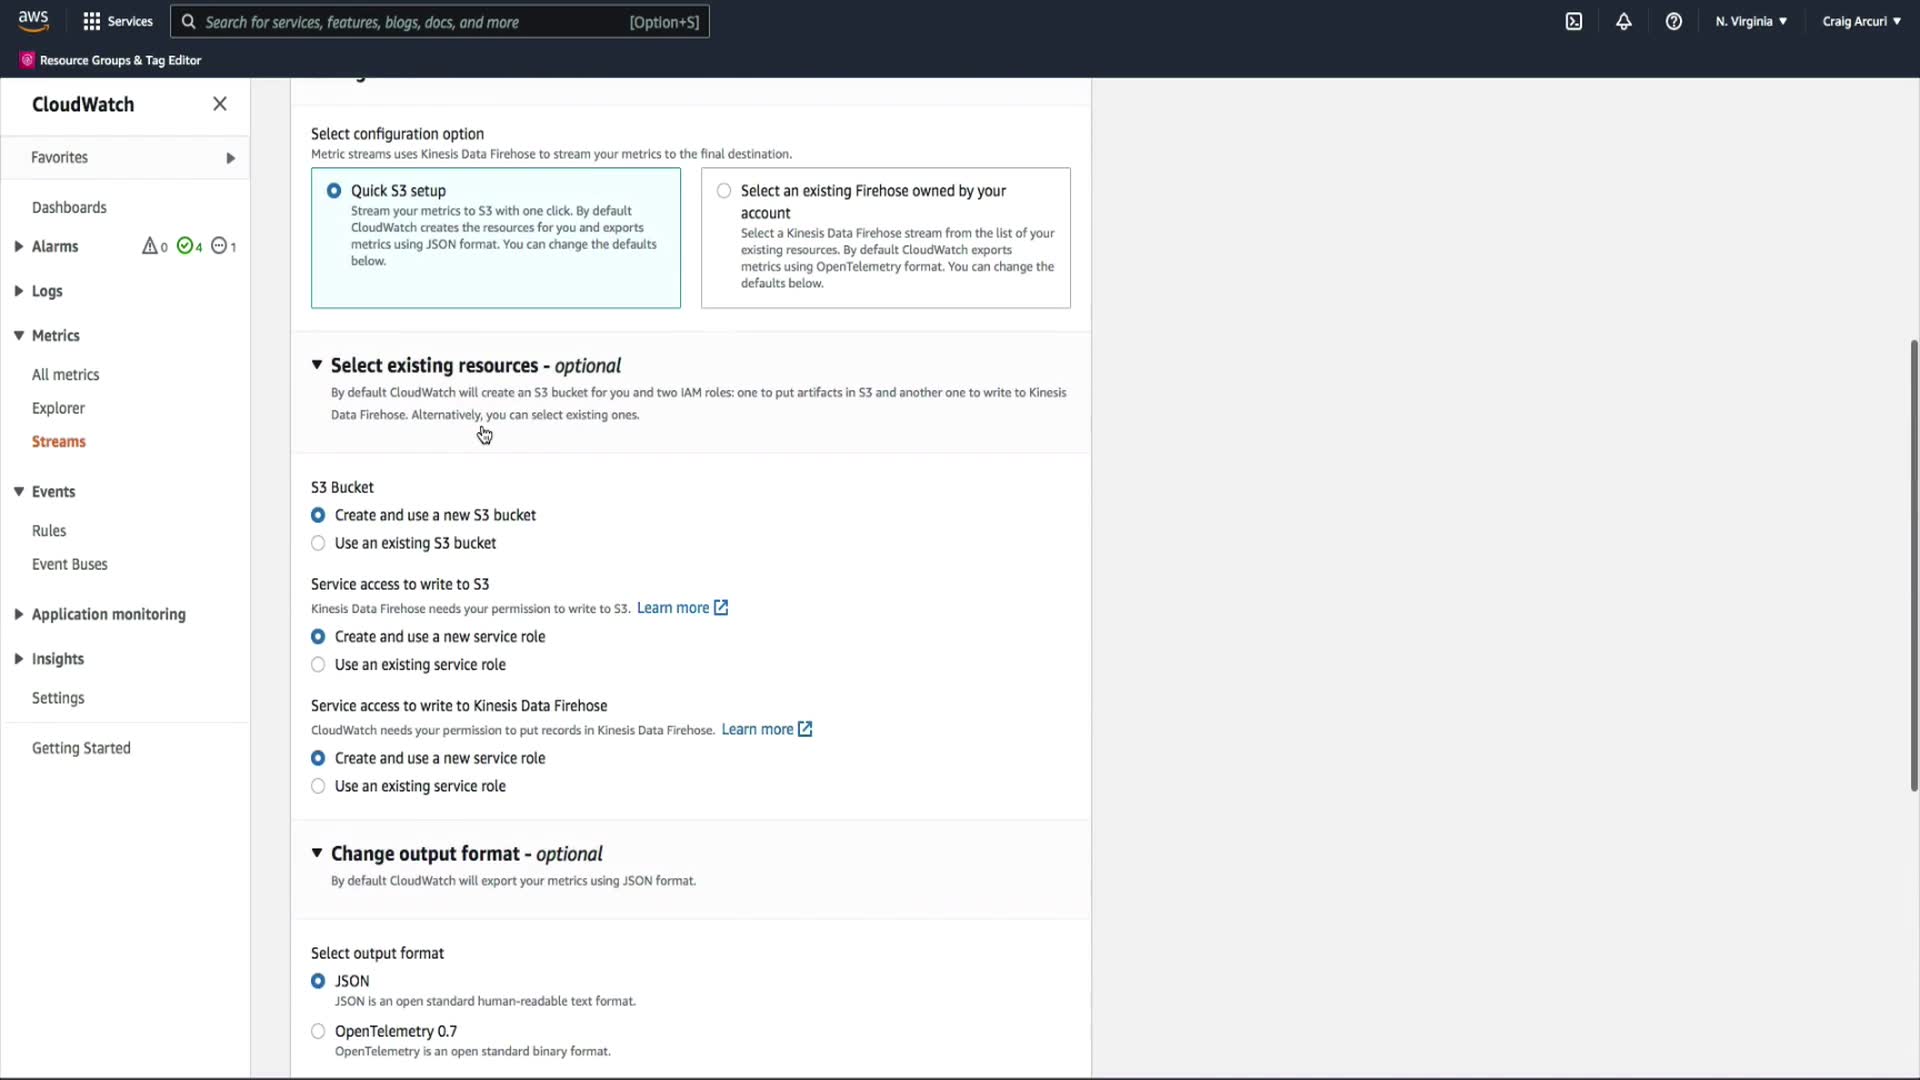Viewport: 1920px width, 1080px height.
Task: Open the Services grid menu icon
Action: pyautogui.click(x=92, y=21)
